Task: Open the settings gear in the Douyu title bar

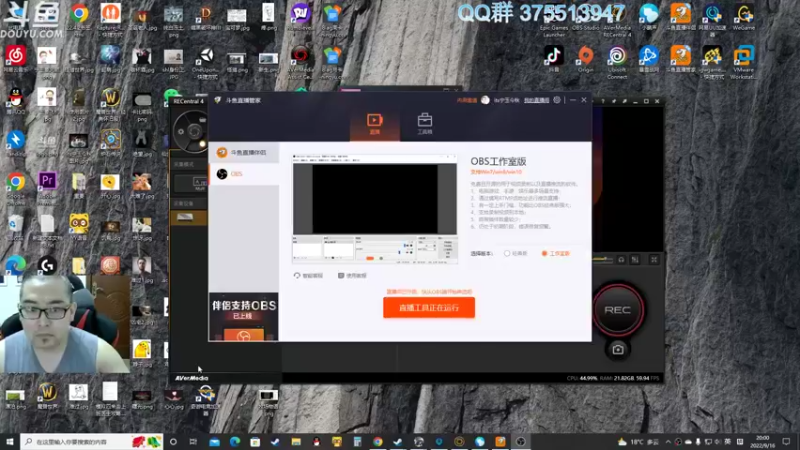Action: 557,100
